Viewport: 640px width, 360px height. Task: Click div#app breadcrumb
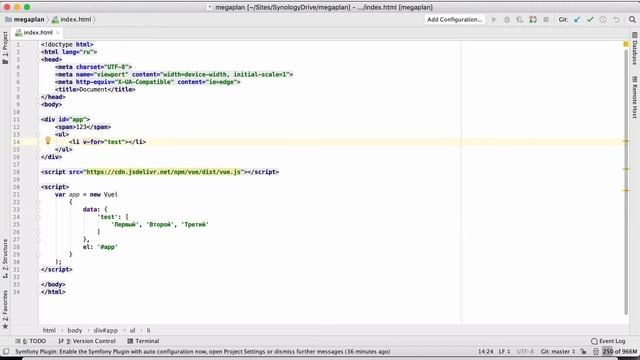(106, 330)
